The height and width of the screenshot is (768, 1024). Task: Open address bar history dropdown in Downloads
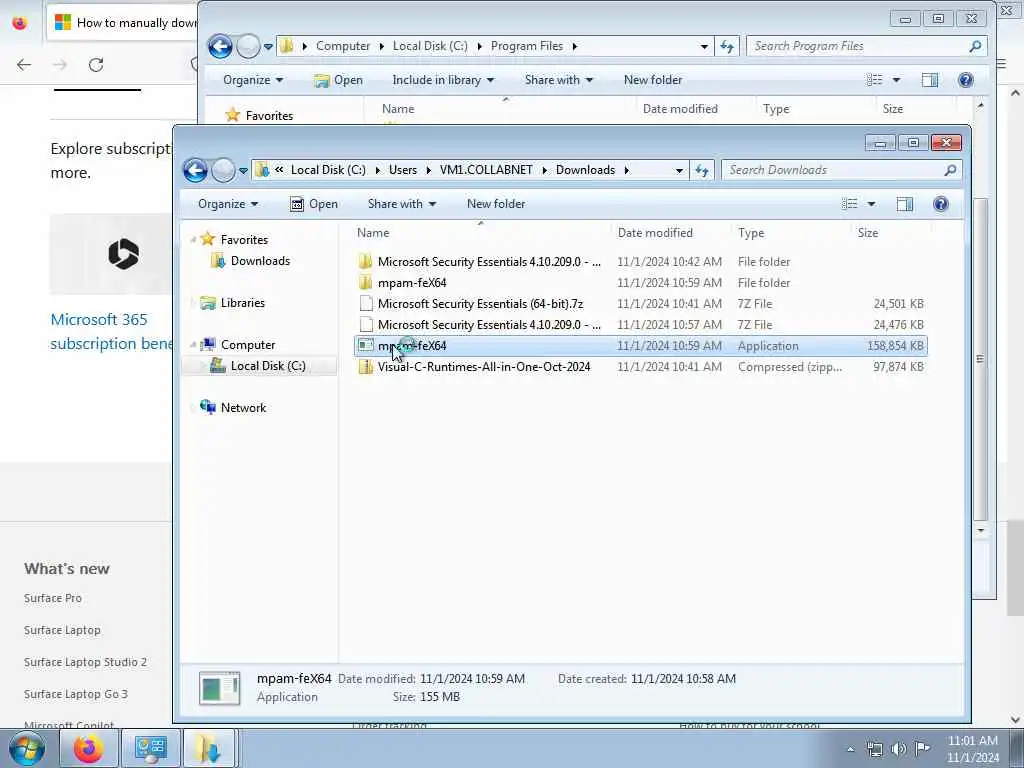point(679,170)
